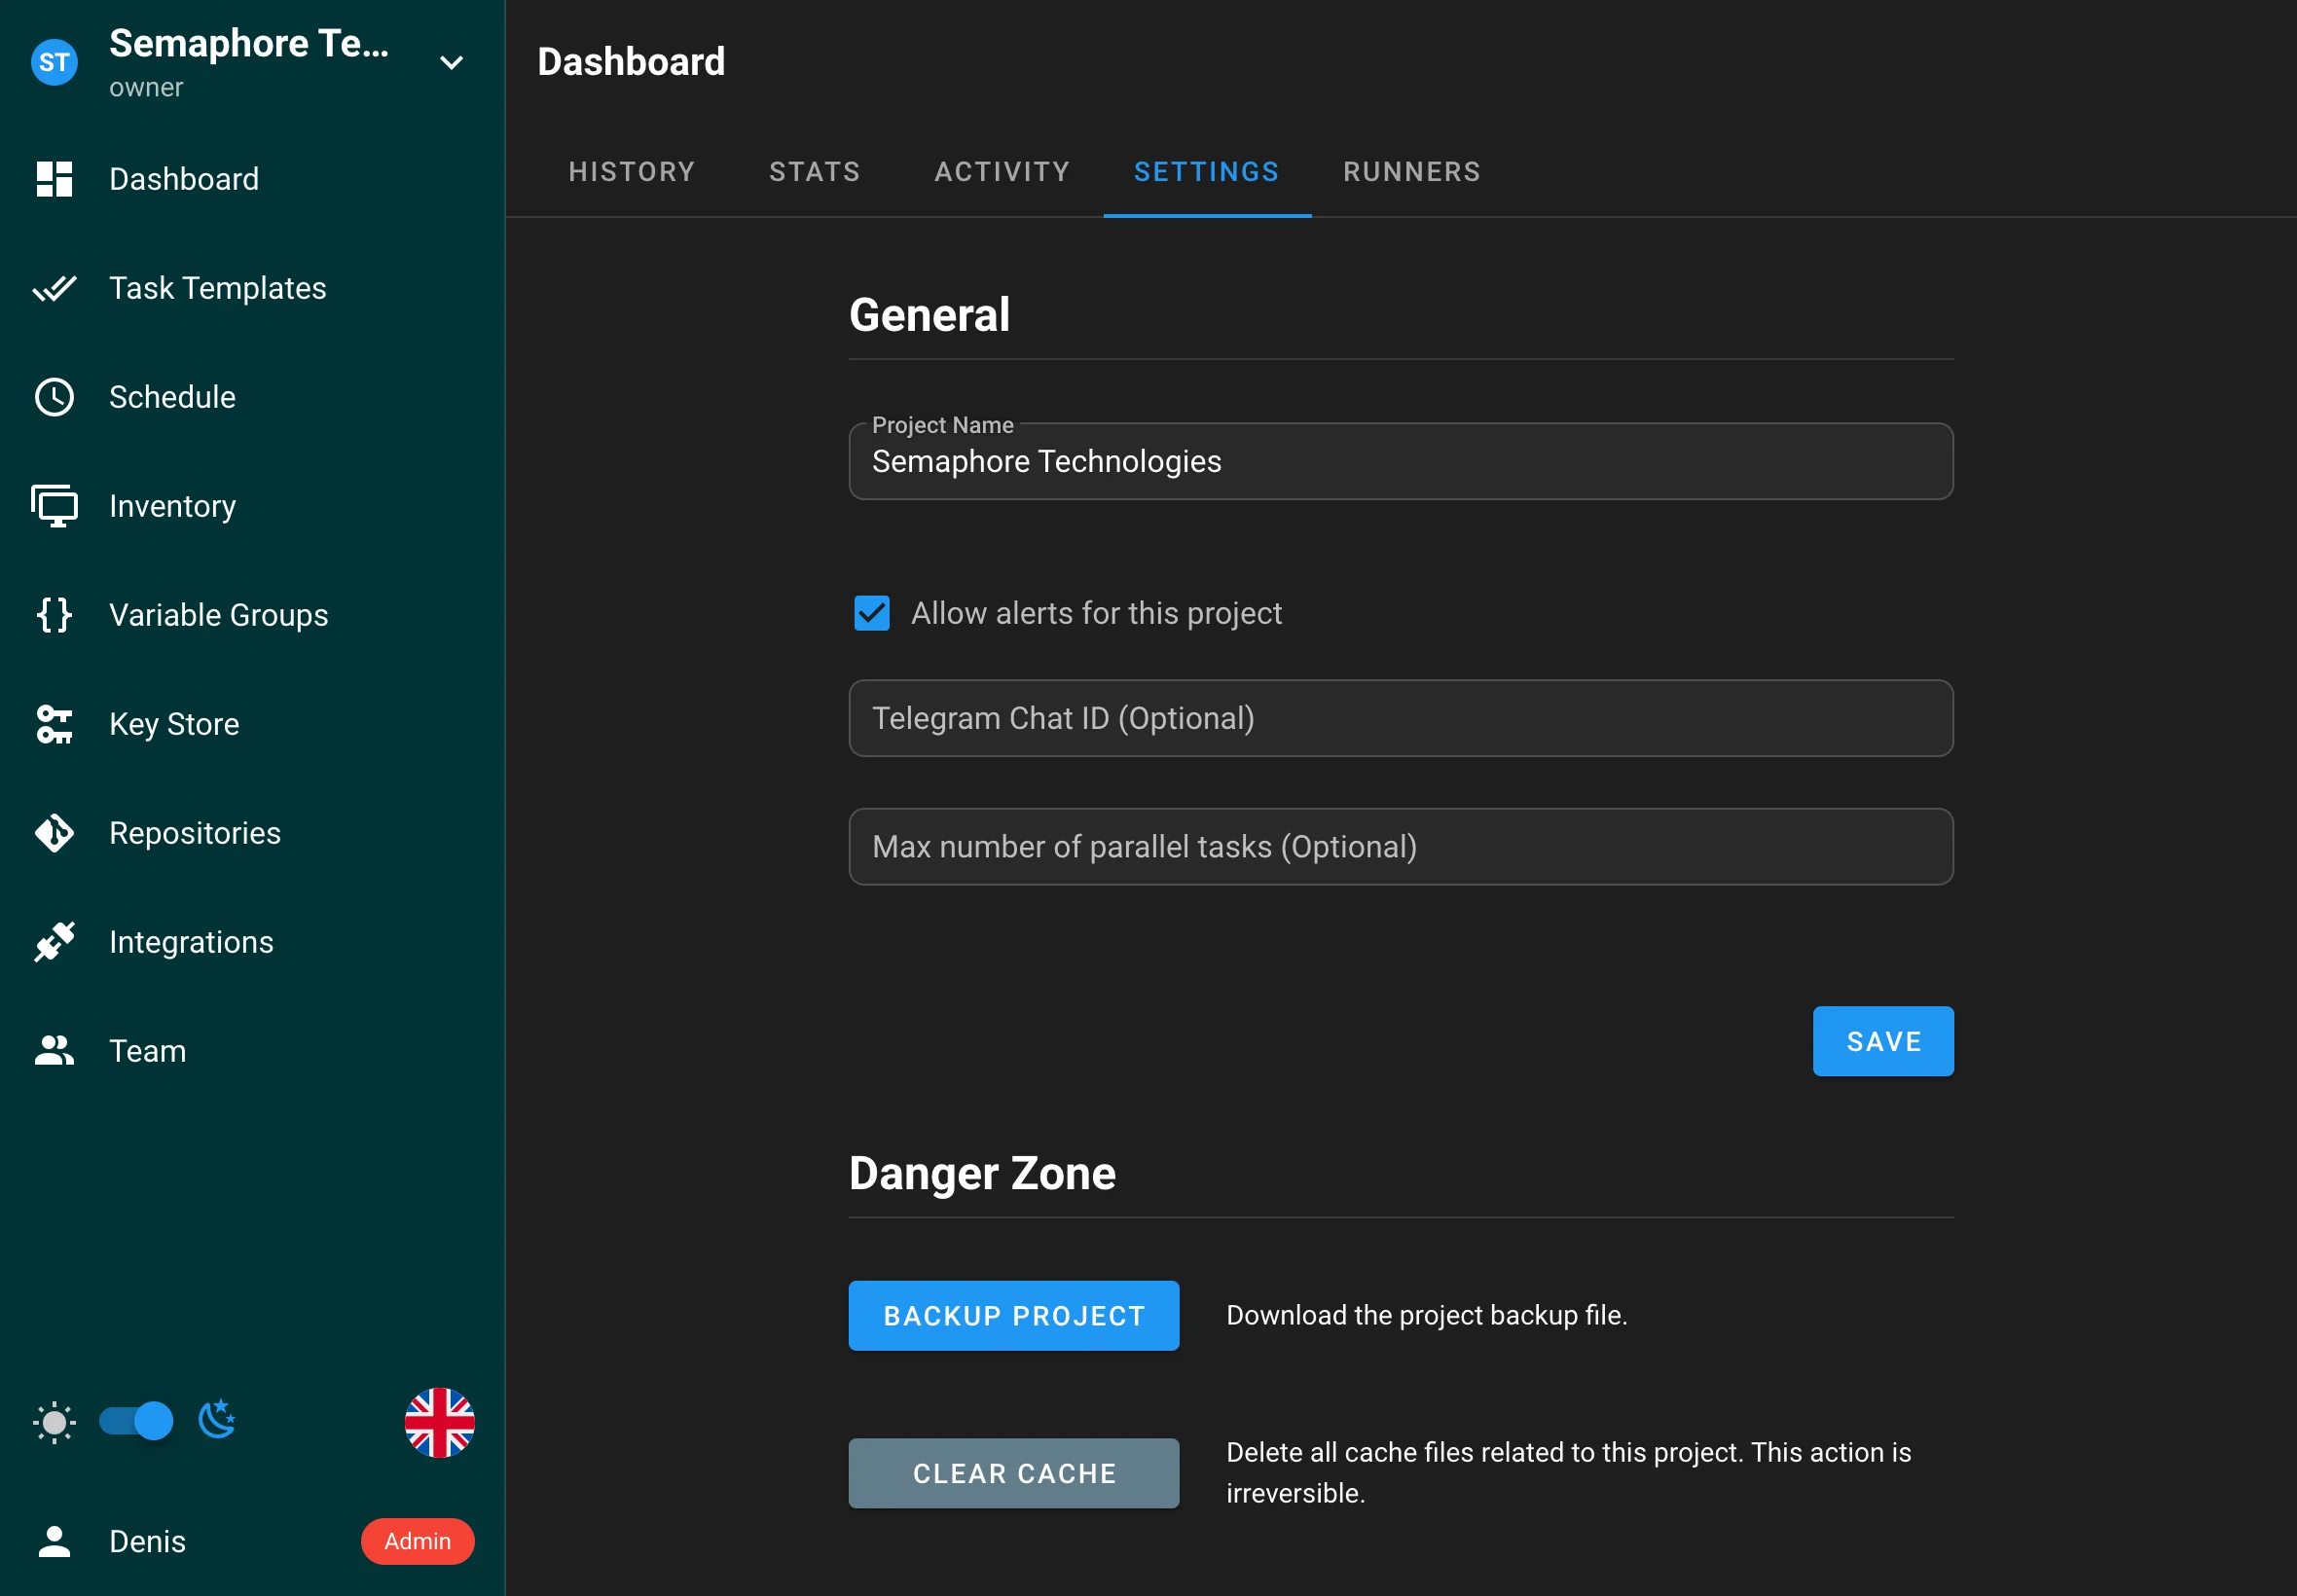The height and width of the screenshot is (1596, 2297).
Task: Click the Integrations plug icon
Action: pos(54,942)
